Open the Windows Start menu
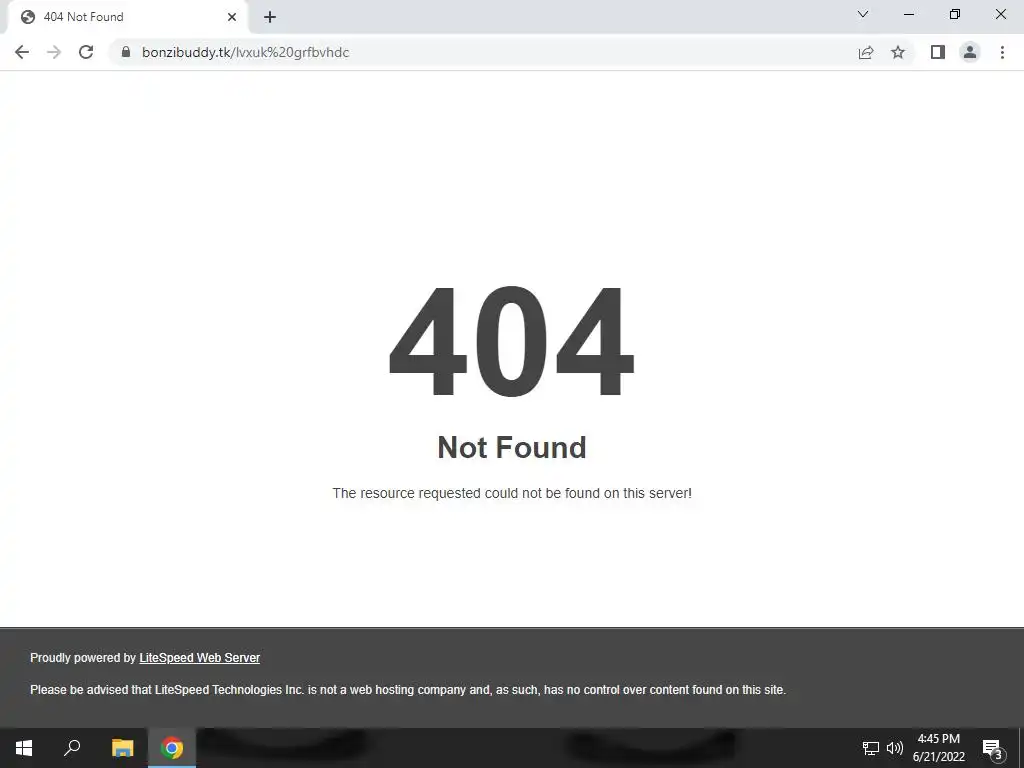This screenshot has height=768, width=1024. [x=24, y=748]
